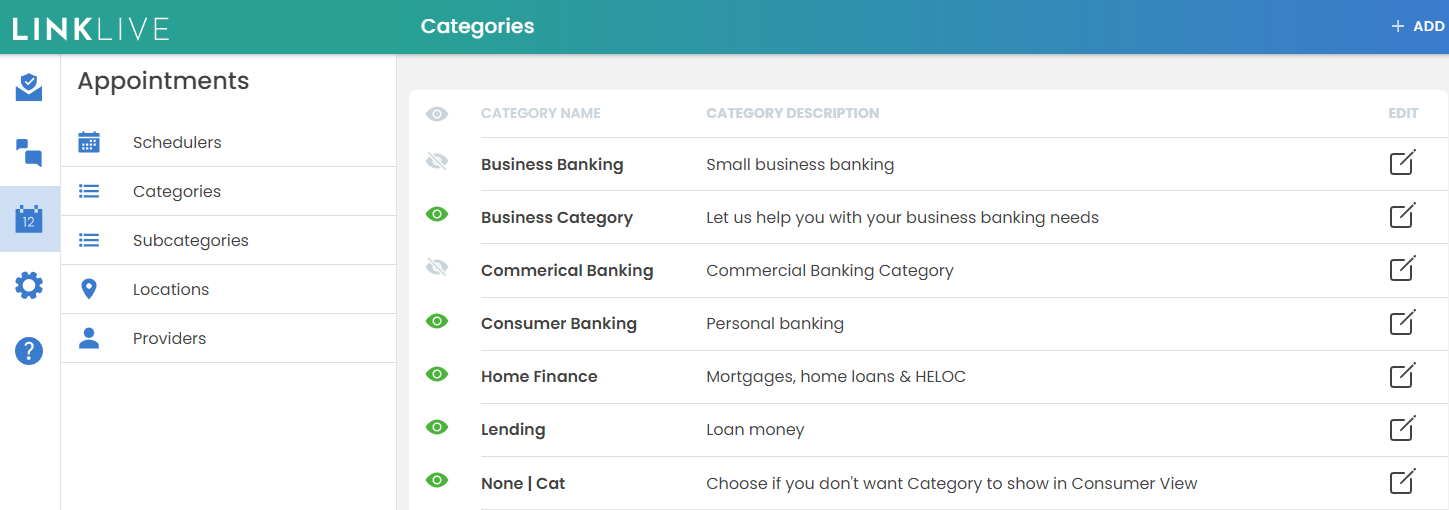The width and height of the screenshot is (1449, 510).
Task: Toggle visibility of Commerical Banking category
Action: pos(437,267)
